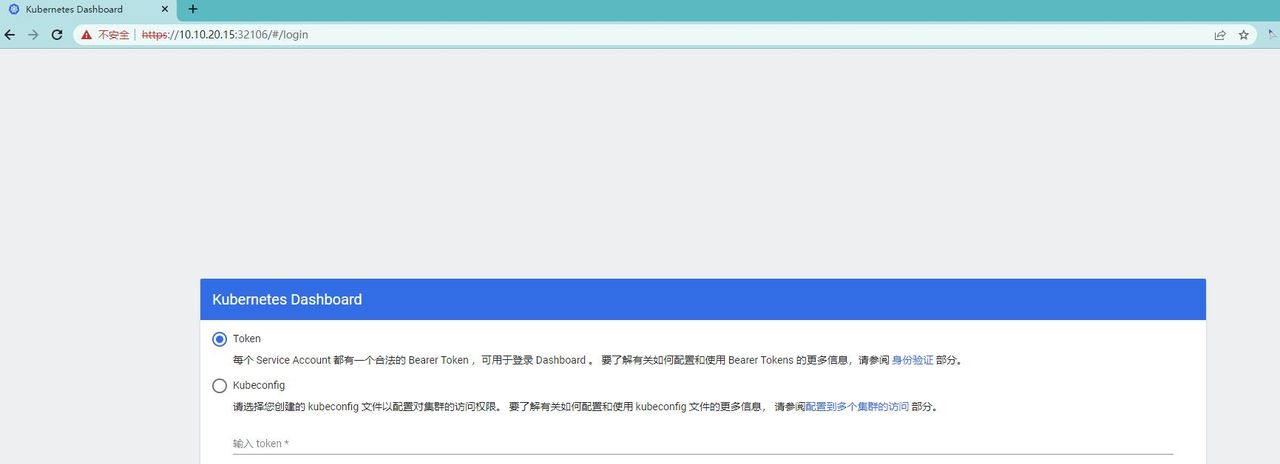The height and width of the screenshot is (464, 1280).
Task: Select the Token radio button
Action: point(220,339)
